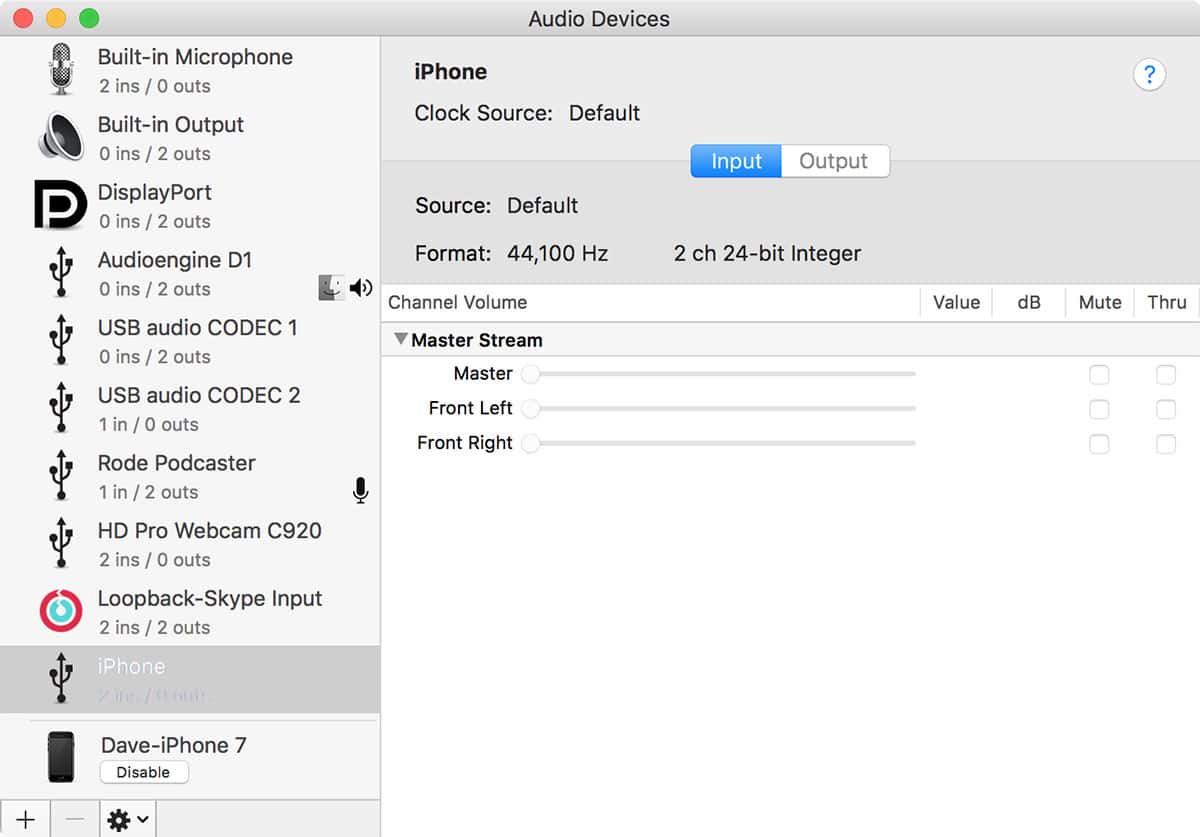
Task: Click the green zoom window button
Action: pyautogui.click(x=89, y=18)
